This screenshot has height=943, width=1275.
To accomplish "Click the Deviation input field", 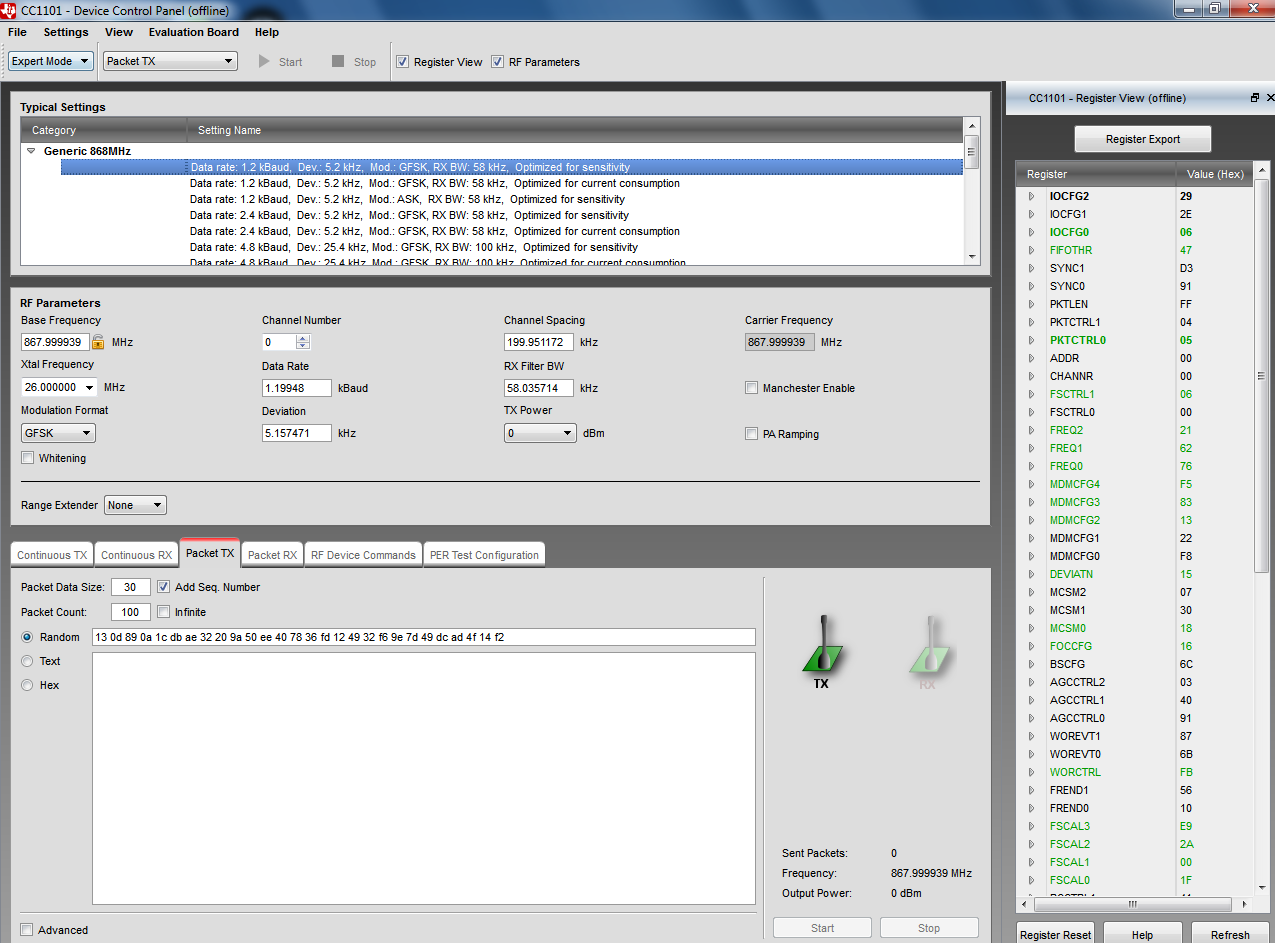I will coord(296,433).
